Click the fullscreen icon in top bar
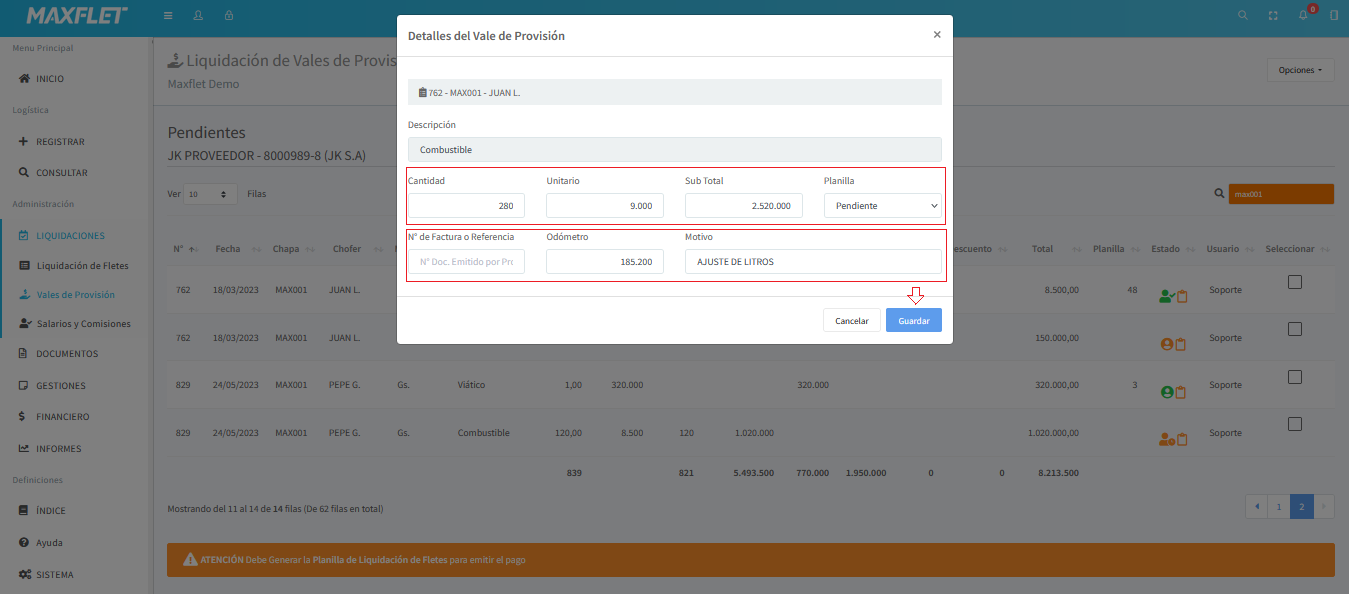Screen dimensions: 1349x594 tap(1273, 16)
